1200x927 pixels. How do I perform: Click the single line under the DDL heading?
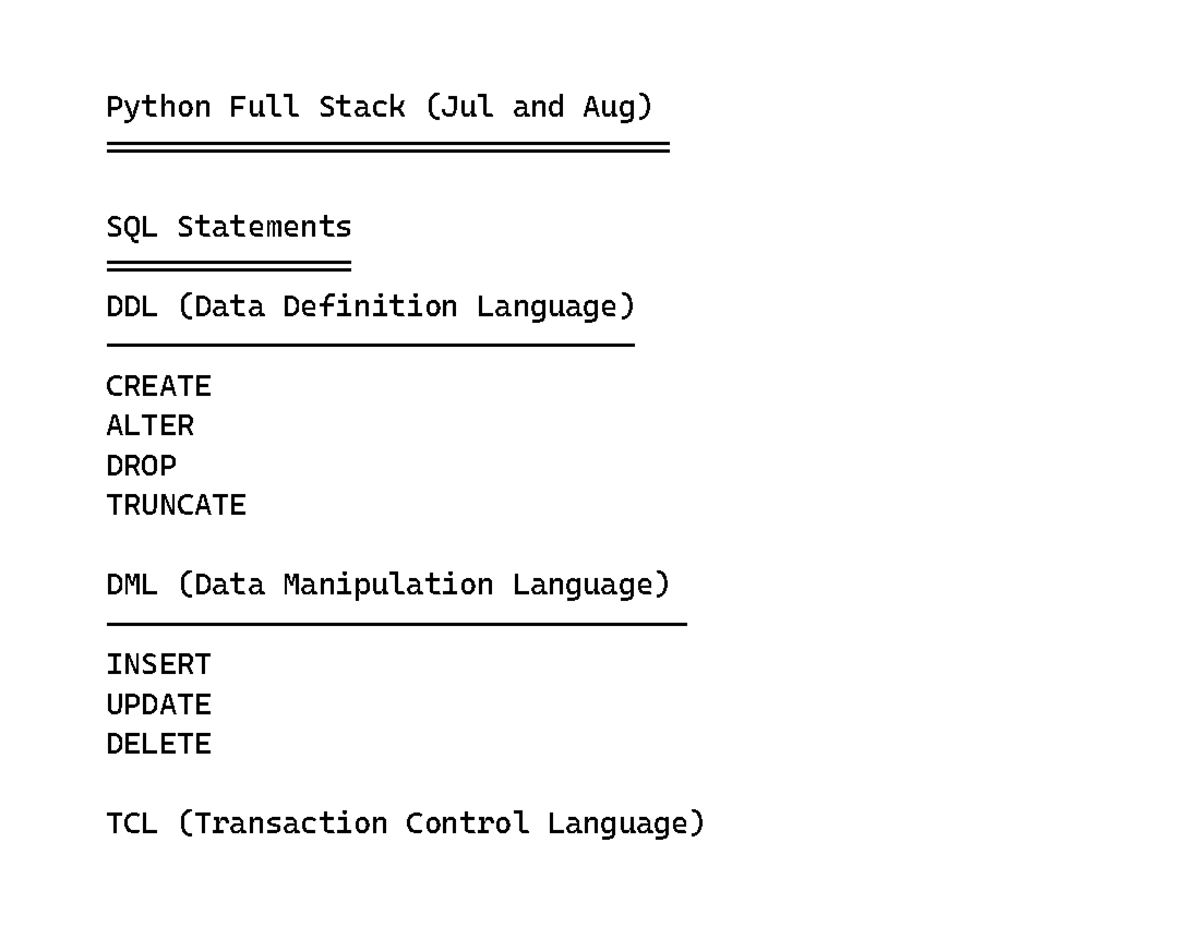pyautogui.click(x=370, y=345)
